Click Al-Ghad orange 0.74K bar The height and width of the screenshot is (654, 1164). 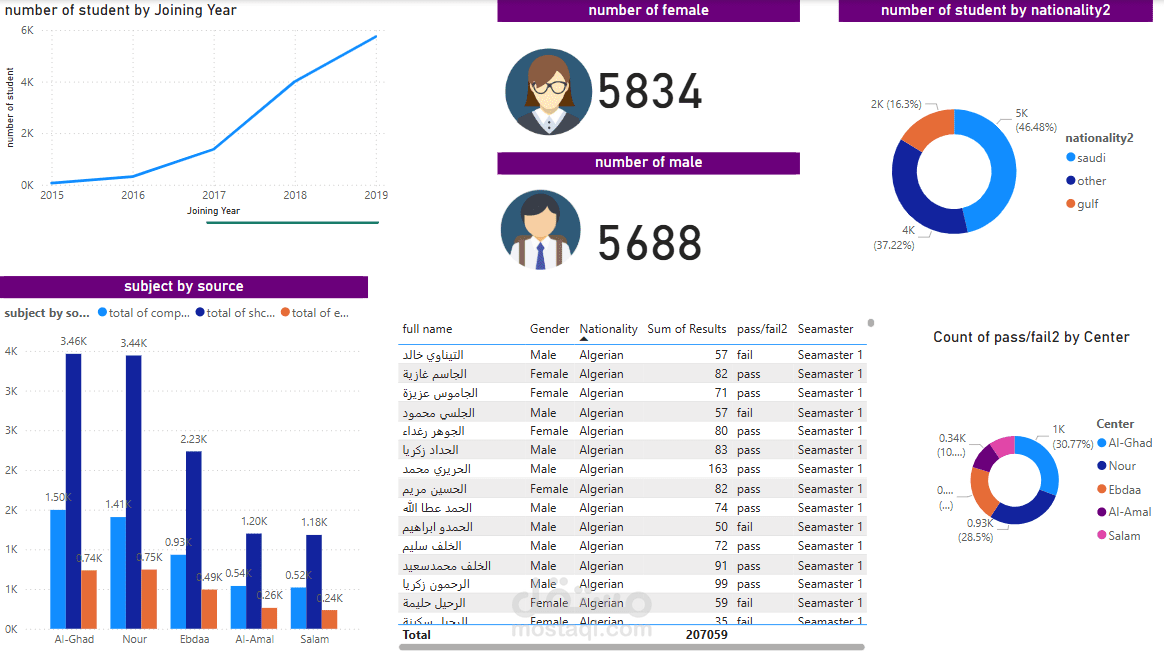[89, 600]
